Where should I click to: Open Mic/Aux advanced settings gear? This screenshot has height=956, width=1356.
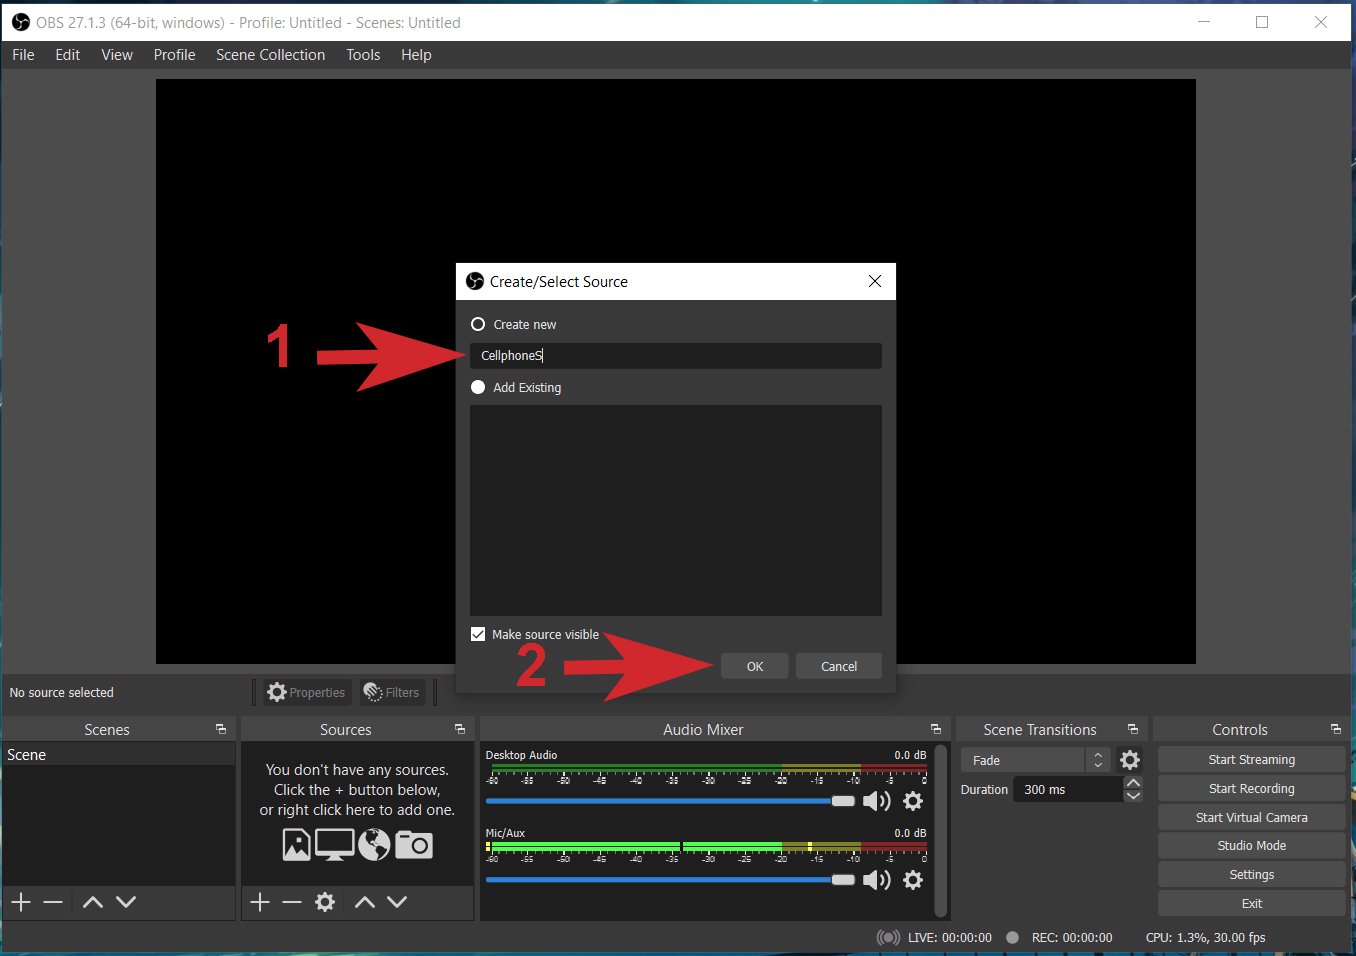(x=912, y=880)
